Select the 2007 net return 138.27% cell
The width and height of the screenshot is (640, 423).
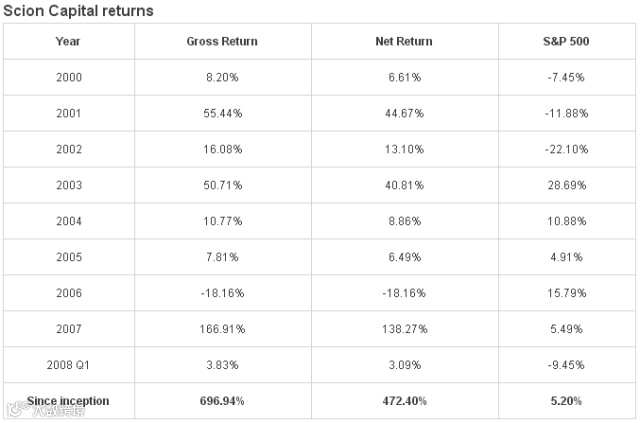[404, 329]
